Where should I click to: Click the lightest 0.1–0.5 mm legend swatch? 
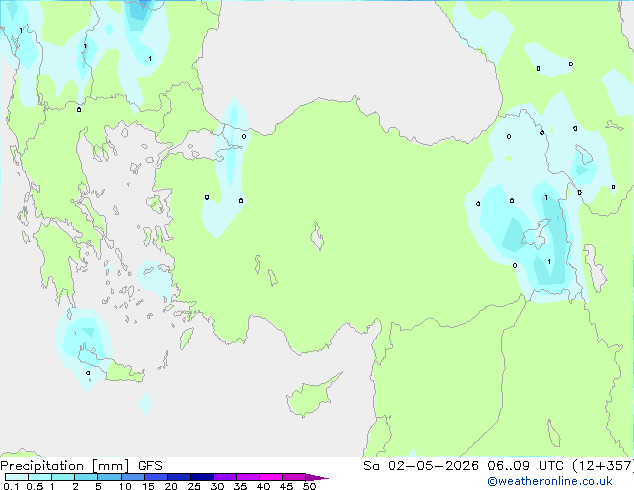pos(17,477)
